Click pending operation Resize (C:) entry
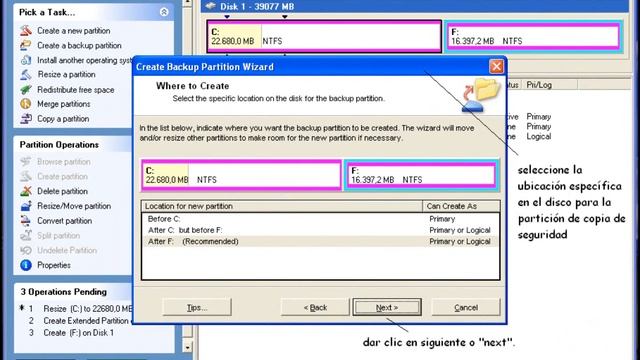This screenshot has width=640, height=360. coord(87,309)
